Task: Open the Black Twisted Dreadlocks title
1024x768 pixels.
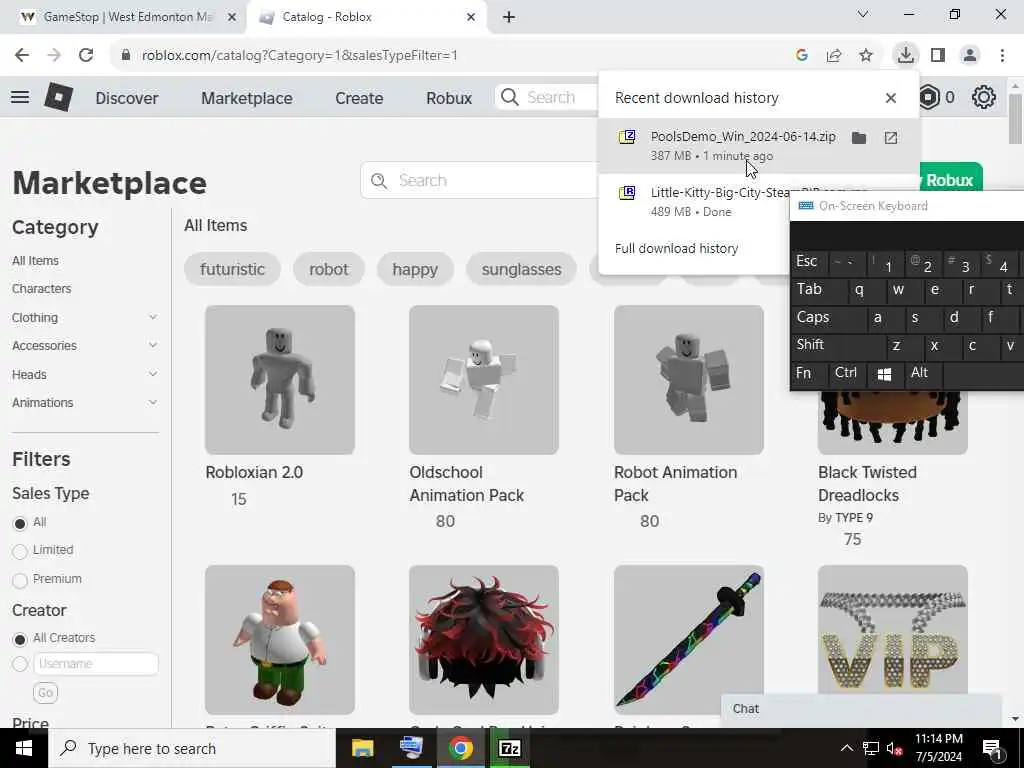Action: [x=867, y=483]
